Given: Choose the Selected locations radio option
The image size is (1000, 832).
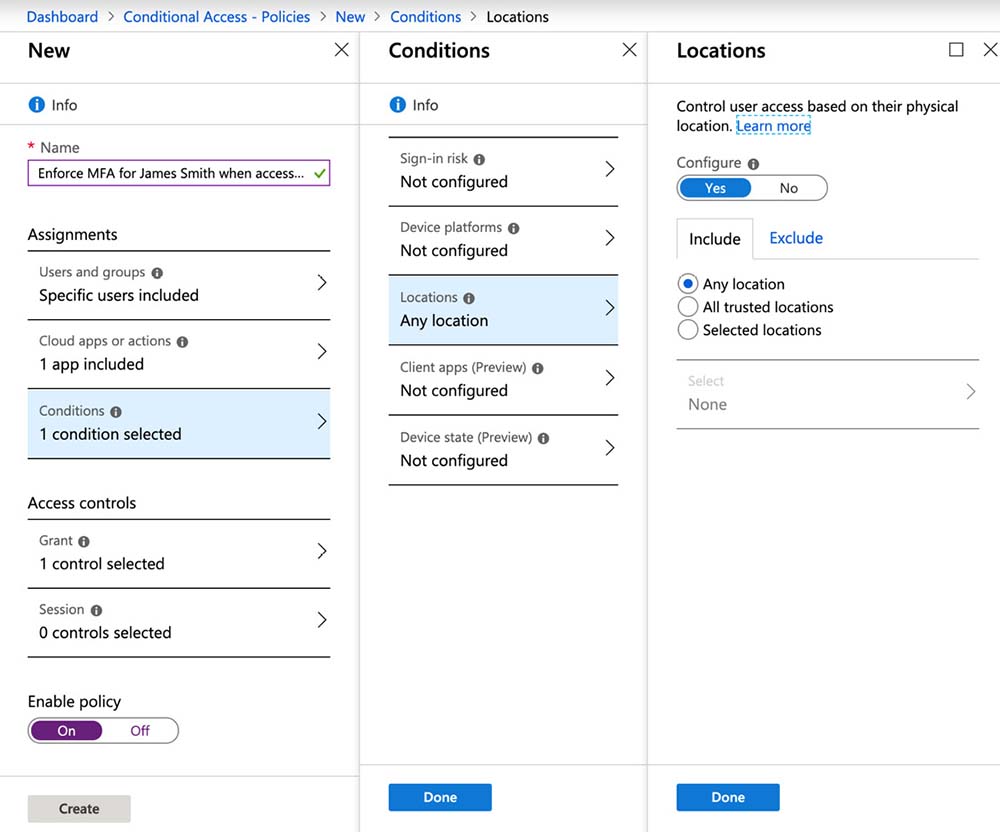Looking at the screenshot, I should [x=688, y=330].
